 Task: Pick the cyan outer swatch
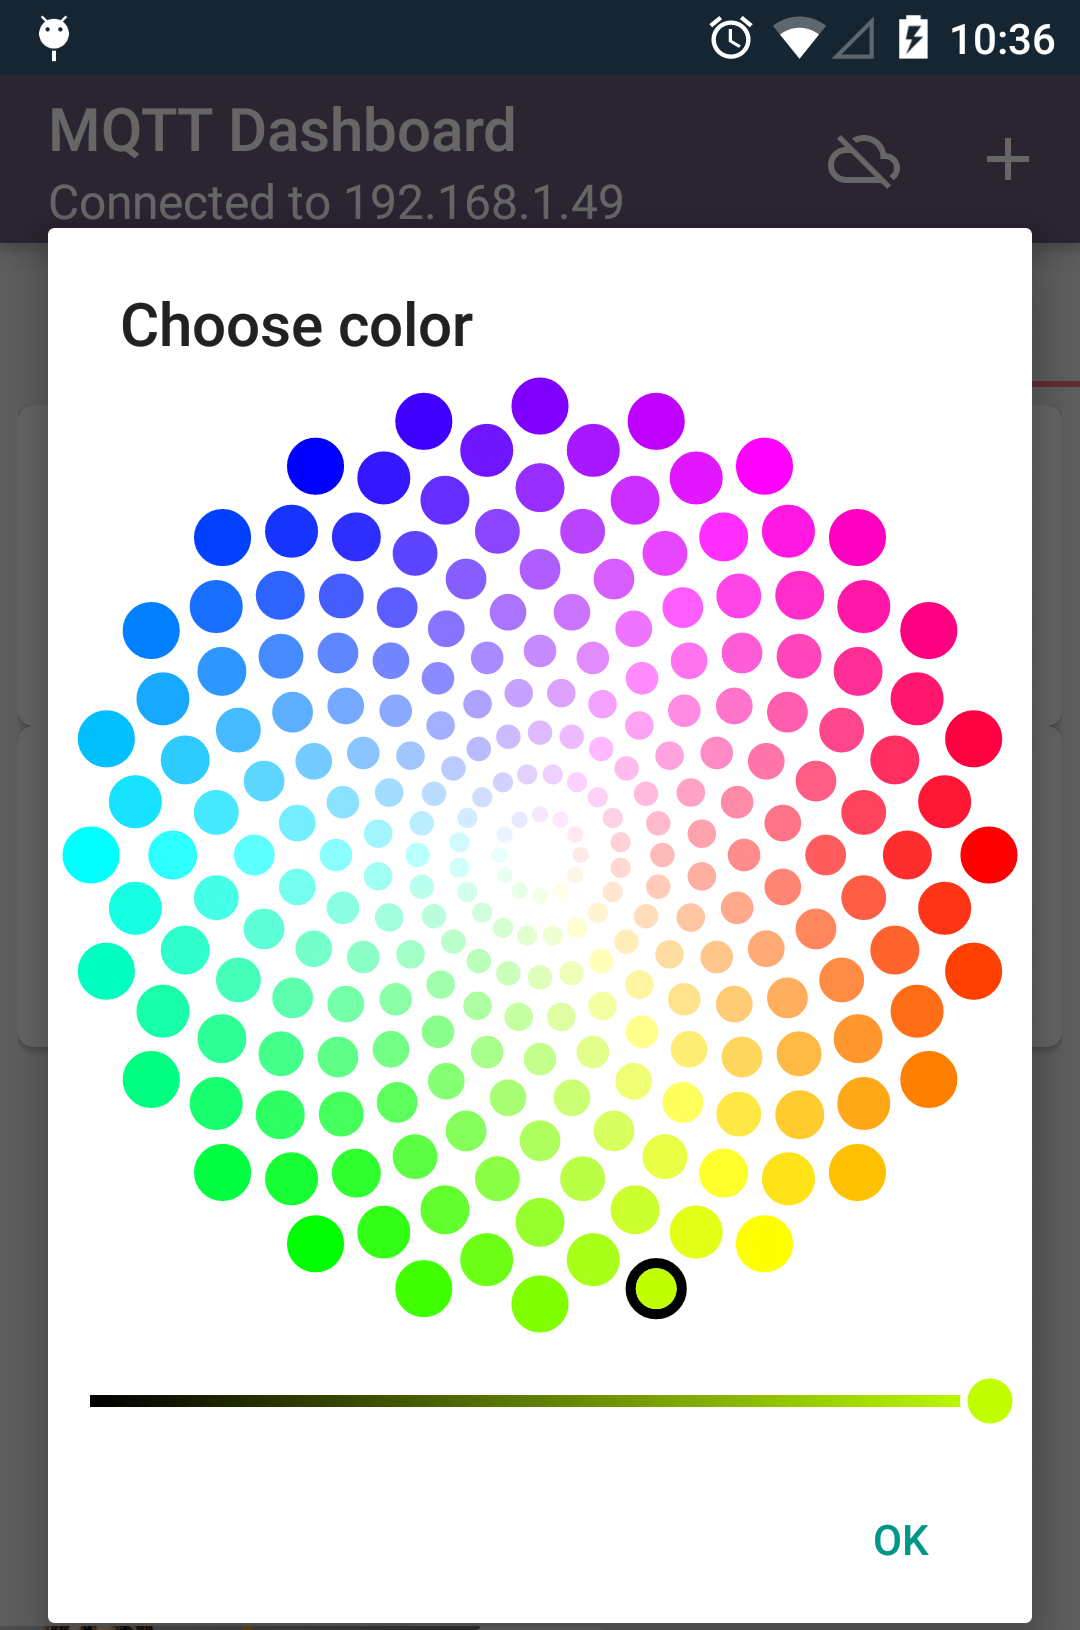(91, 855)
